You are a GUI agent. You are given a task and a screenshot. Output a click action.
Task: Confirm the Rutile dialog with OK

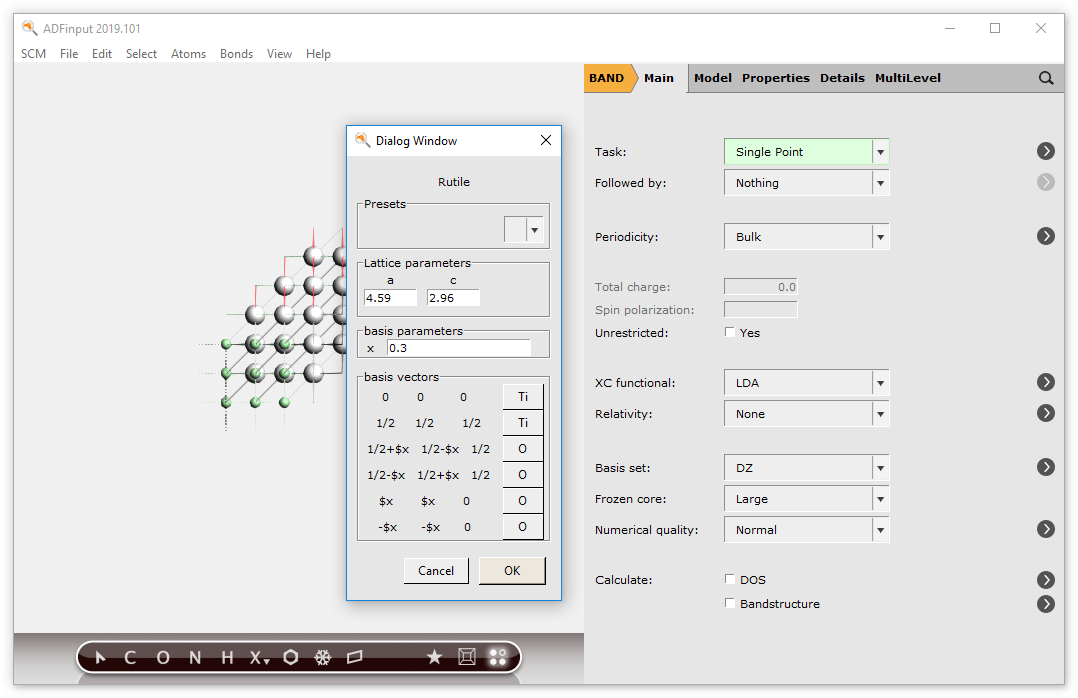pyautogui.click(x=512, y=570)
